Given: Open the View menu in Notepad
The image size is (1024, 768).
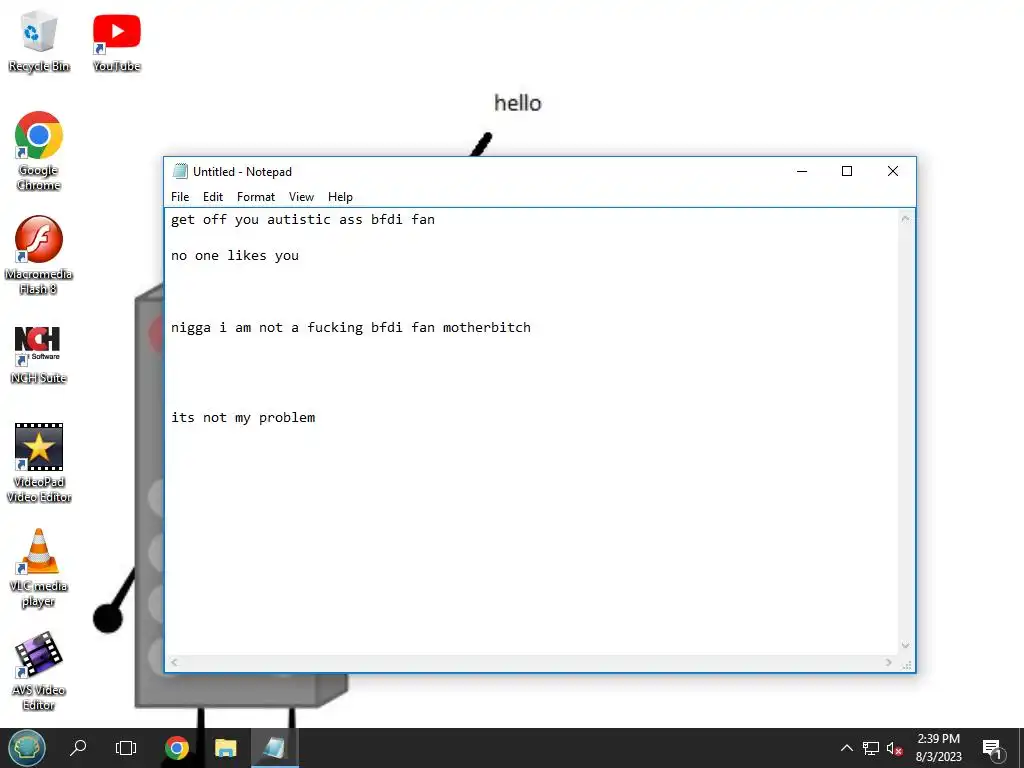Looking at the screenshot, I should (x=301, y=197).
